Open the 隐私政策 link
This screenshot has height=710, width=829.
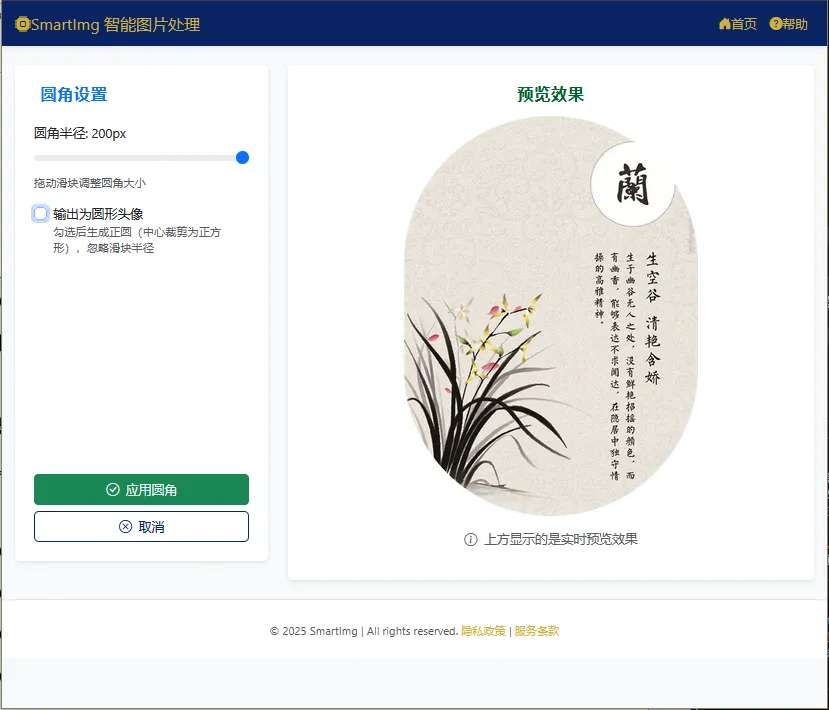(483, 631)
